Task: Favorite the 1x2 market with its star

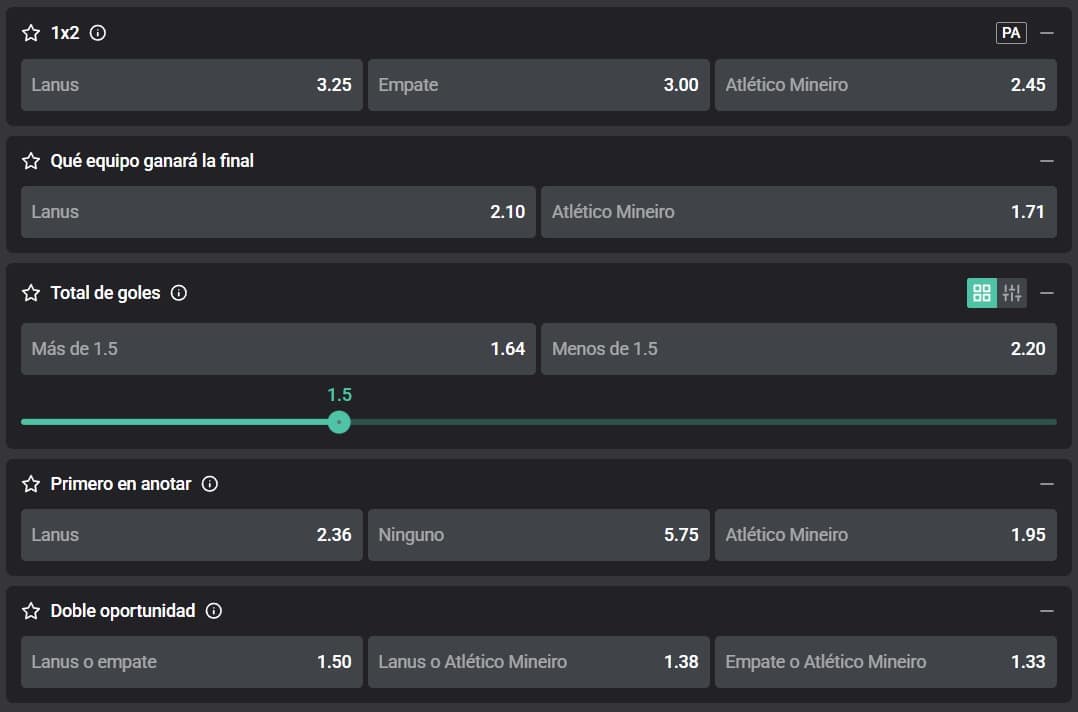Action: (x=31, y=33)
